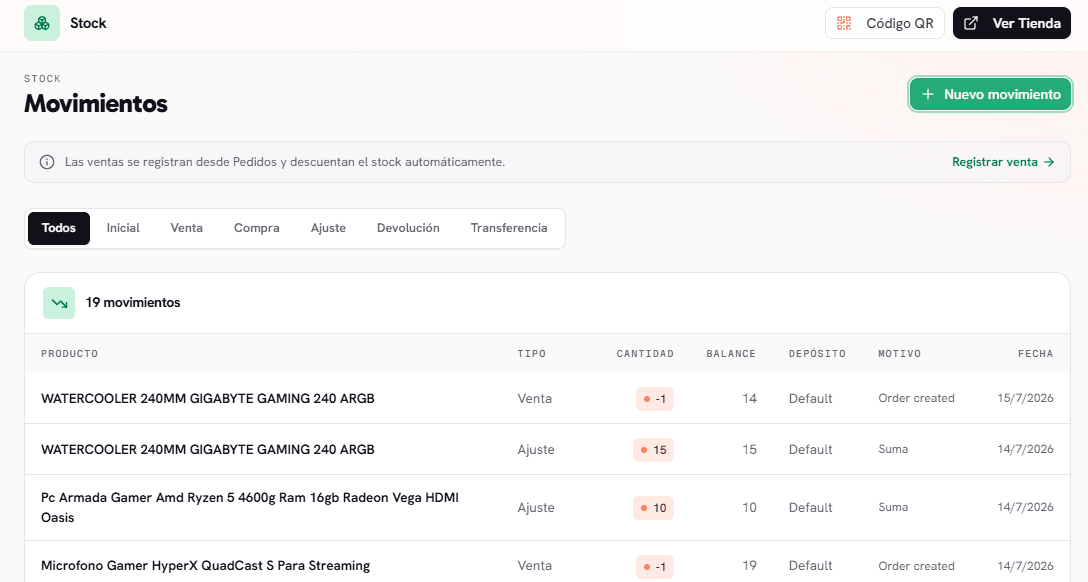Click the WATERCOOLER product dated 15/7/2026

point(207,399)
